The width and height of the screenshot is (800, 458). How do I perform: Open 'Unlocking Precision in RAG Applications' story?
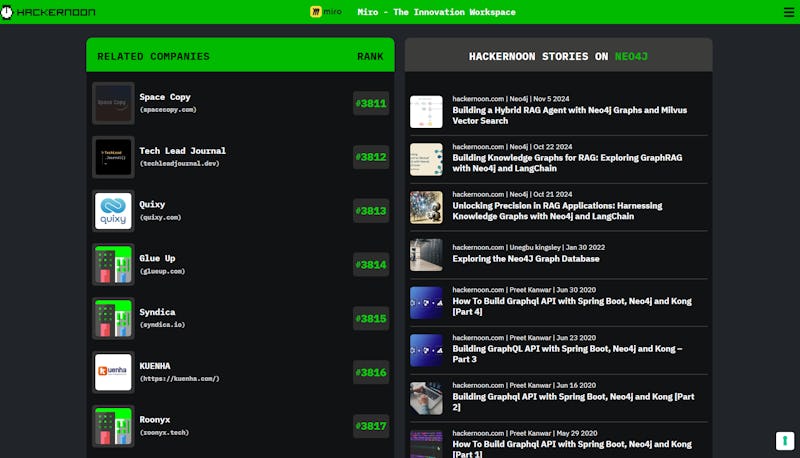click(x=557, y=210)
